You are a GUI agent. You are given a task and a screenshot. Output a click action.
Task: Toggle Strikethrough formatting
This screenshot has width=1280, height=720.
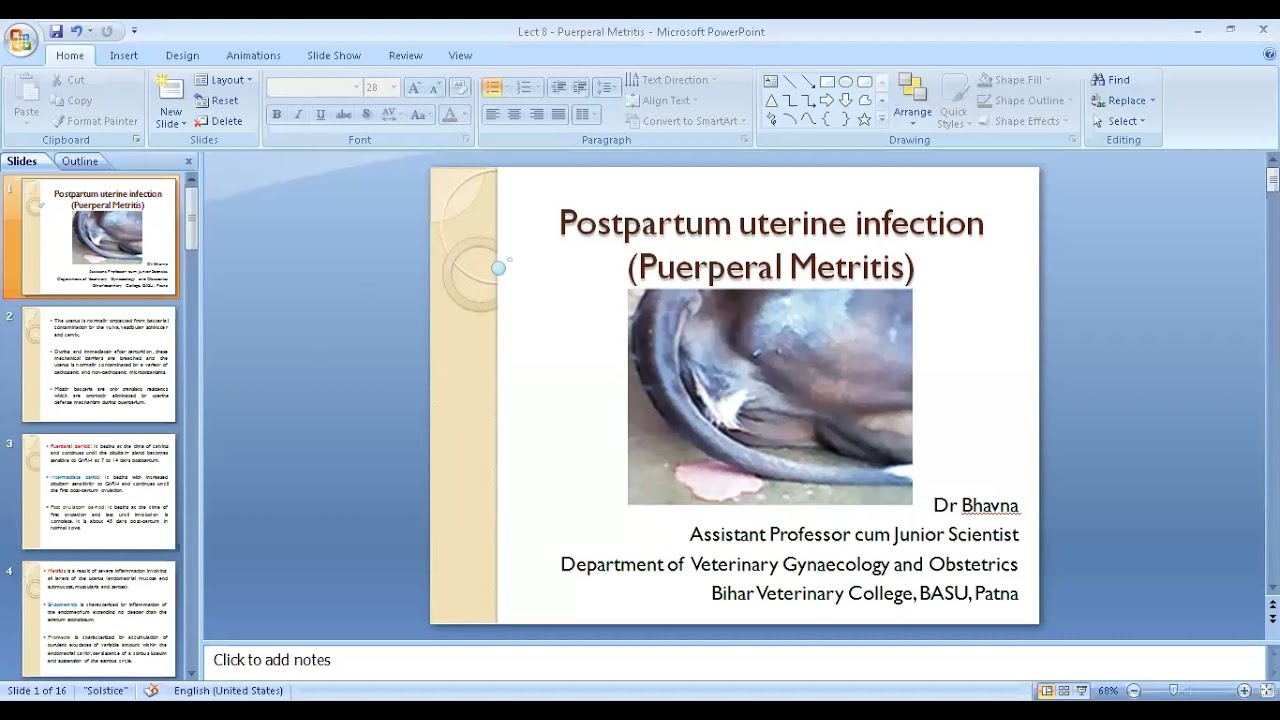(x=344, y=115)
